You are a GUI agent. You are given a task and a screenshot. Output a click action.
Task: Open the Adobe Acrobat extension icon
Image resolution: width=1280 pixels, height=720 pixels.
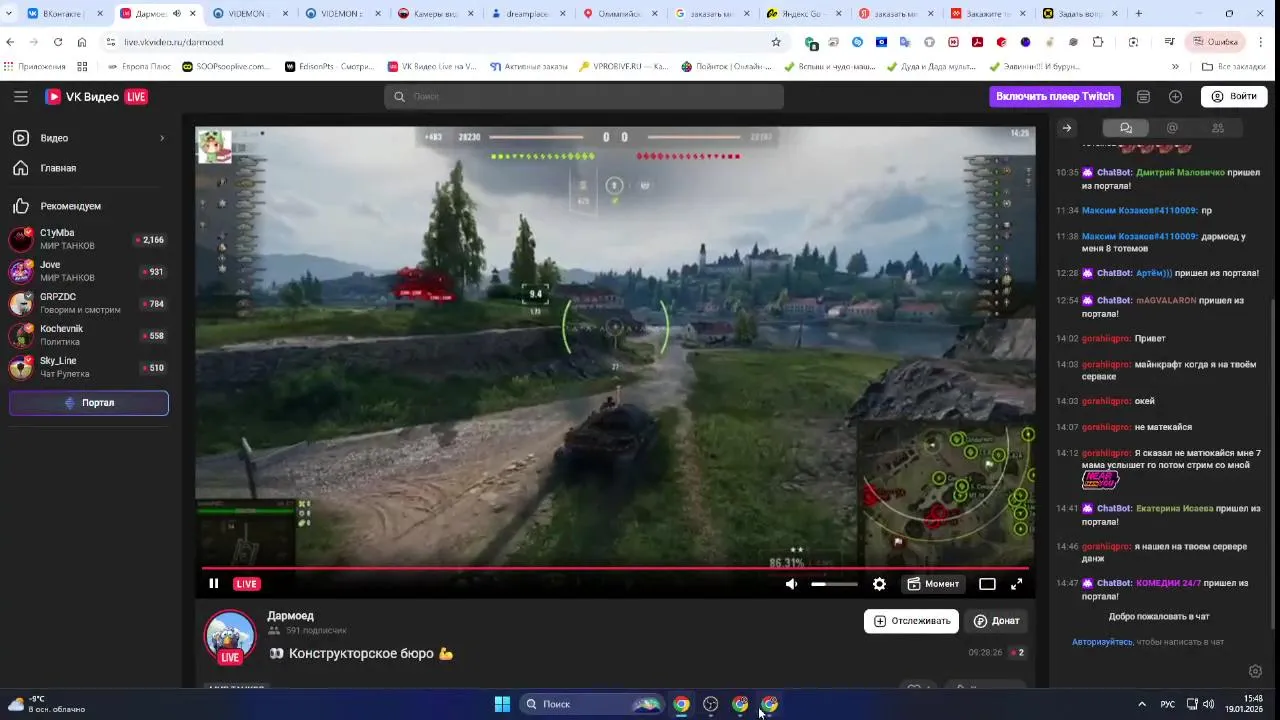pos(977,42)
